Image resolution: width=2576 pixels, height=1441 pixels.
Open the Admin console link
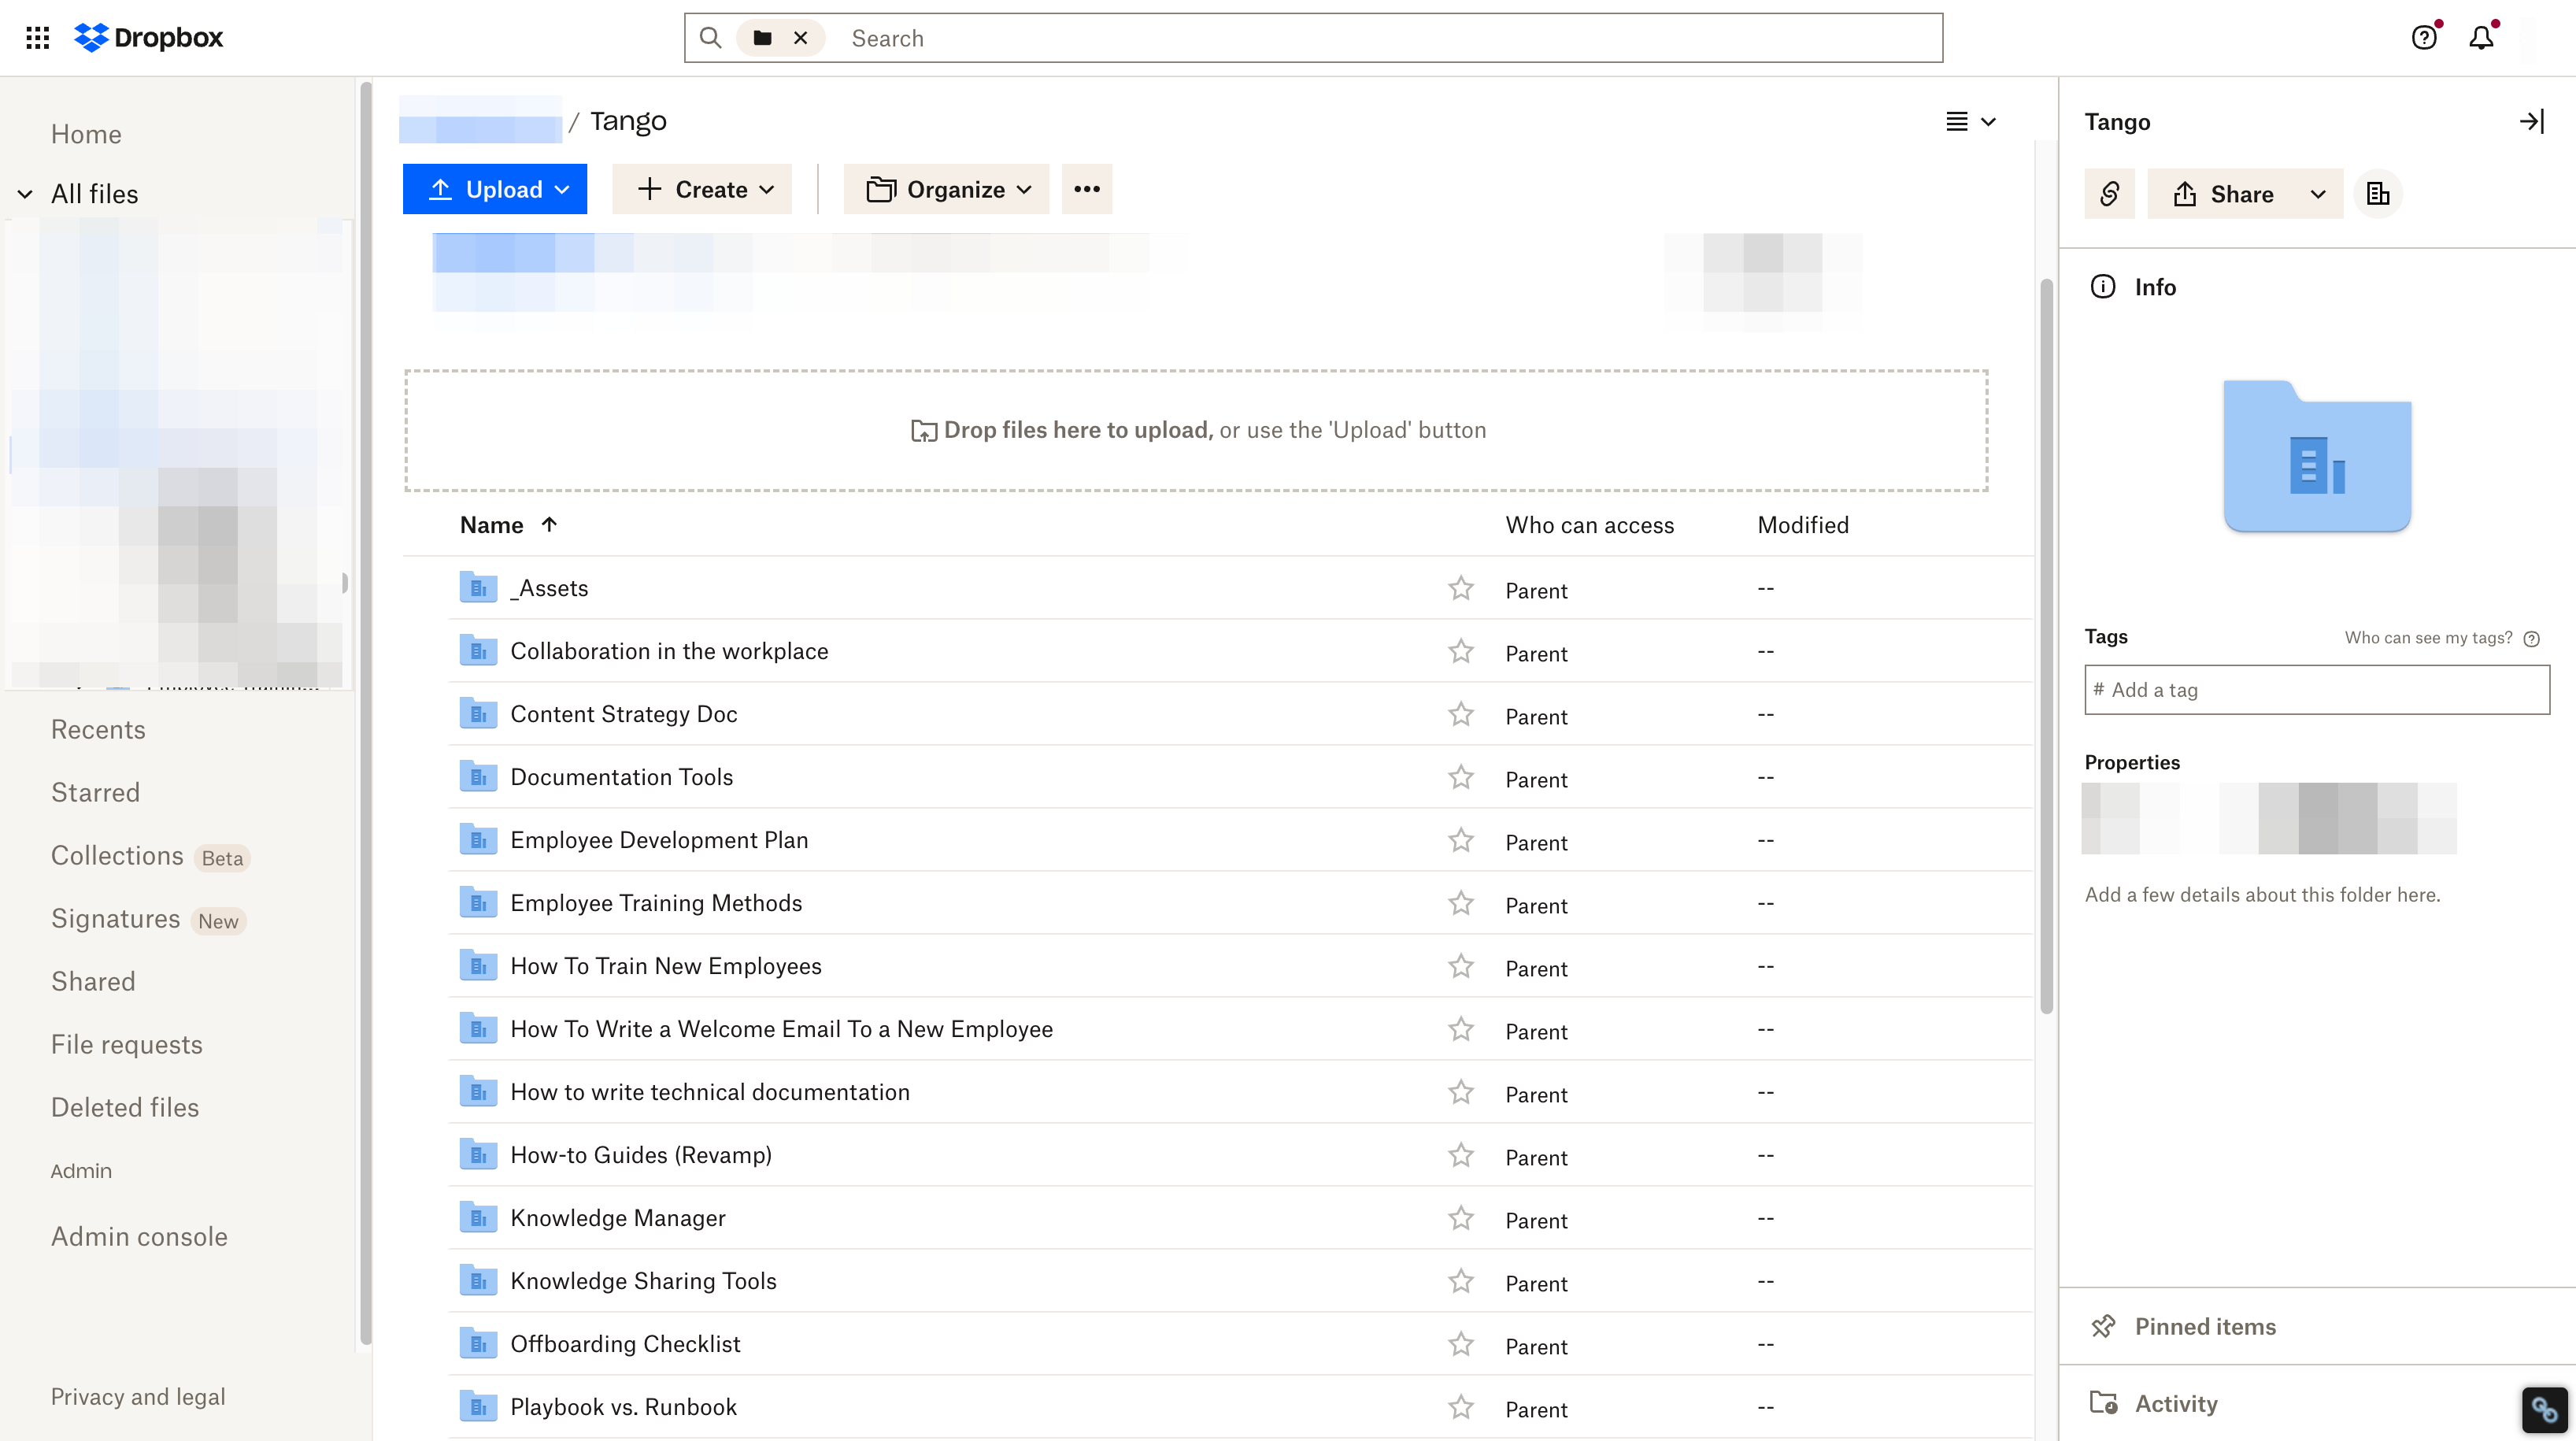[139, 1236]
